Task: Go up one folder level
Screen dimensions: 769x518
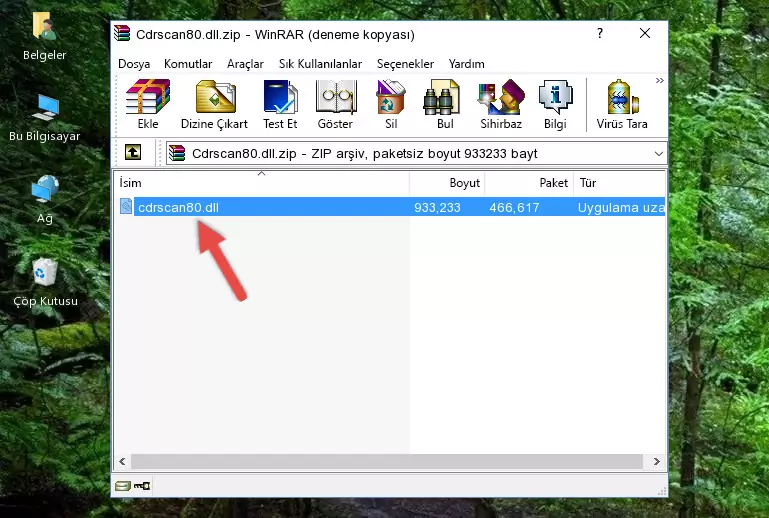Action: [133, 153]
